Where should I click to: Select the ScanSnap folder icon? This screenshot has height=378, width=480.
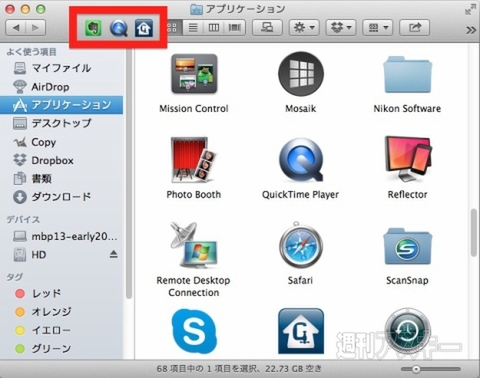point(407,247)
